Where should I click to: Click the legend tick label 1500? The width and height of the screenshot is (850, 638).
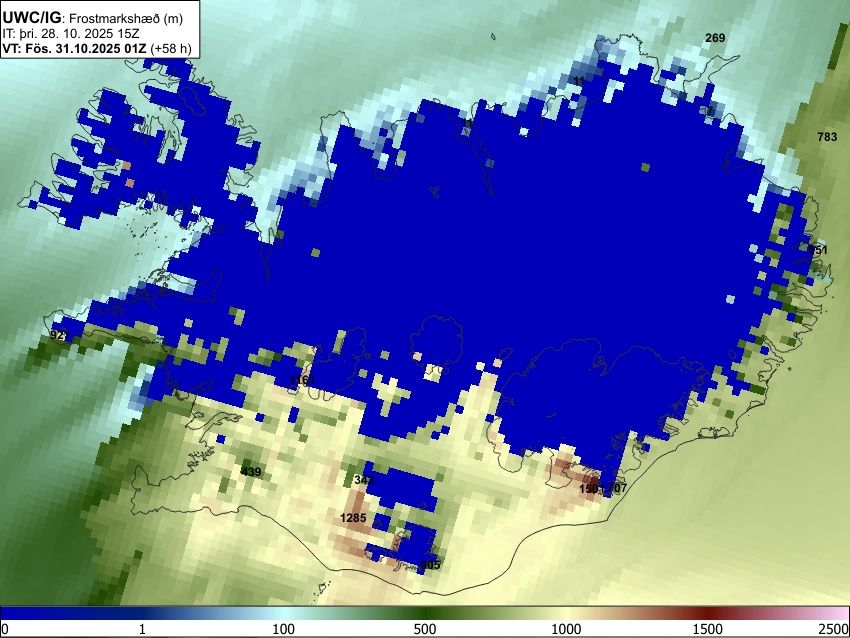[708, 629]
